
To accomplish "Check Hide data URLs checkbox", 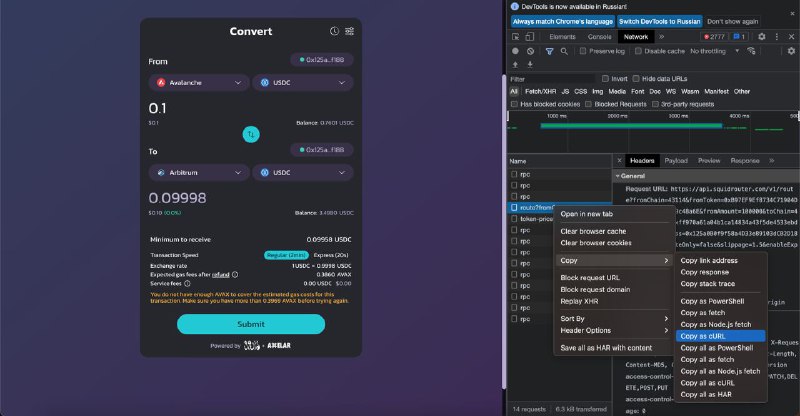I will pos(636,79).
